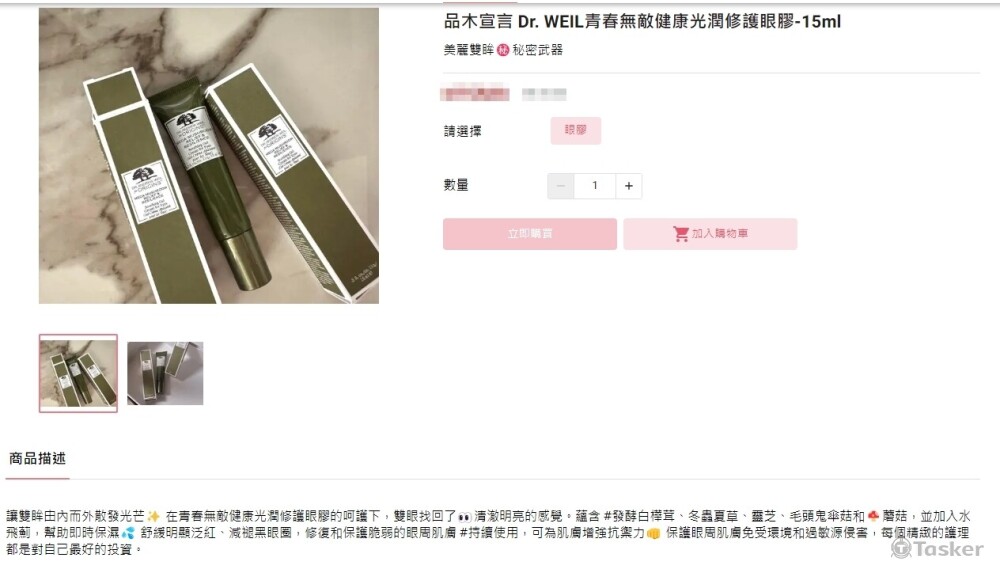1000x569 pixels.
Task: Open the main product image
Action: [209, 156]
